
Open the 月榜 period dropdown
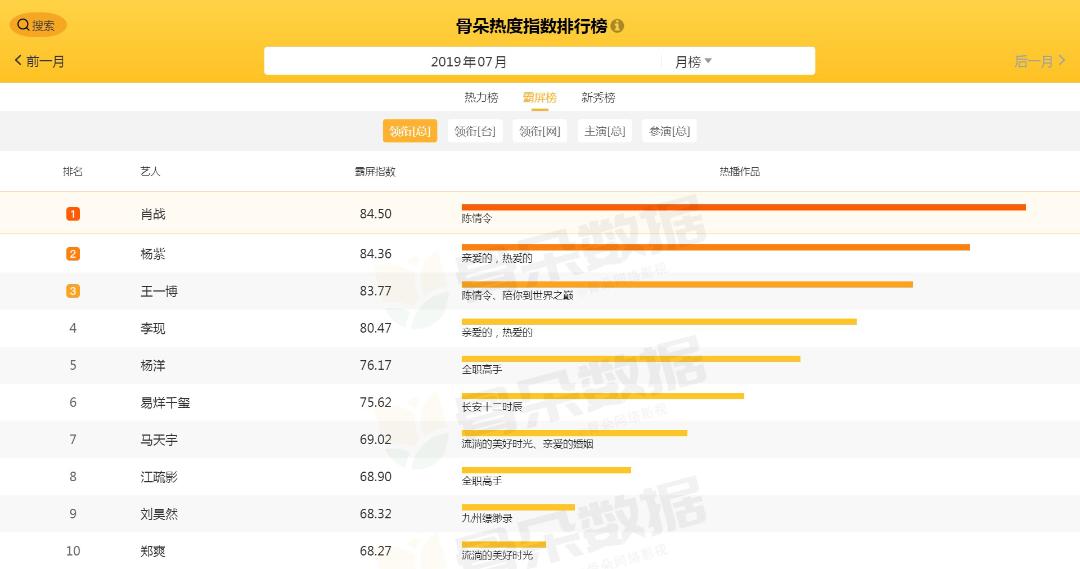point(693,61)
